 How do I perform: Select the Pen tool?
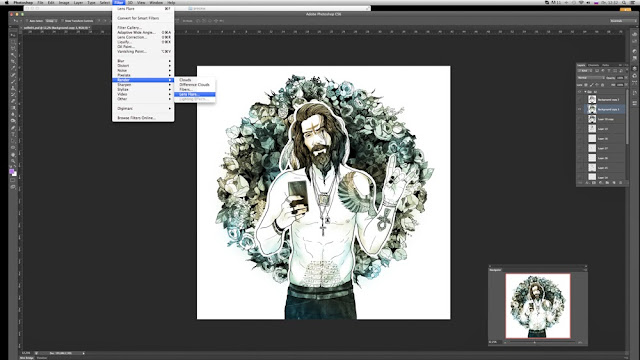click(13, 128)
